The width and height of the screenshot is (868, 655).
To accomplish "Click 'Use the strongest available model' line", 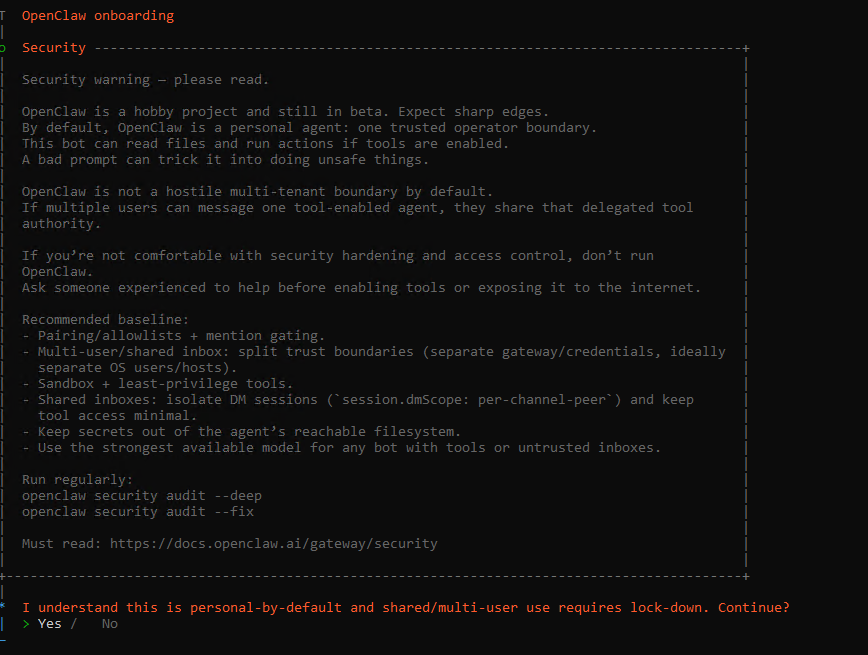I will (x=342, y=447).
